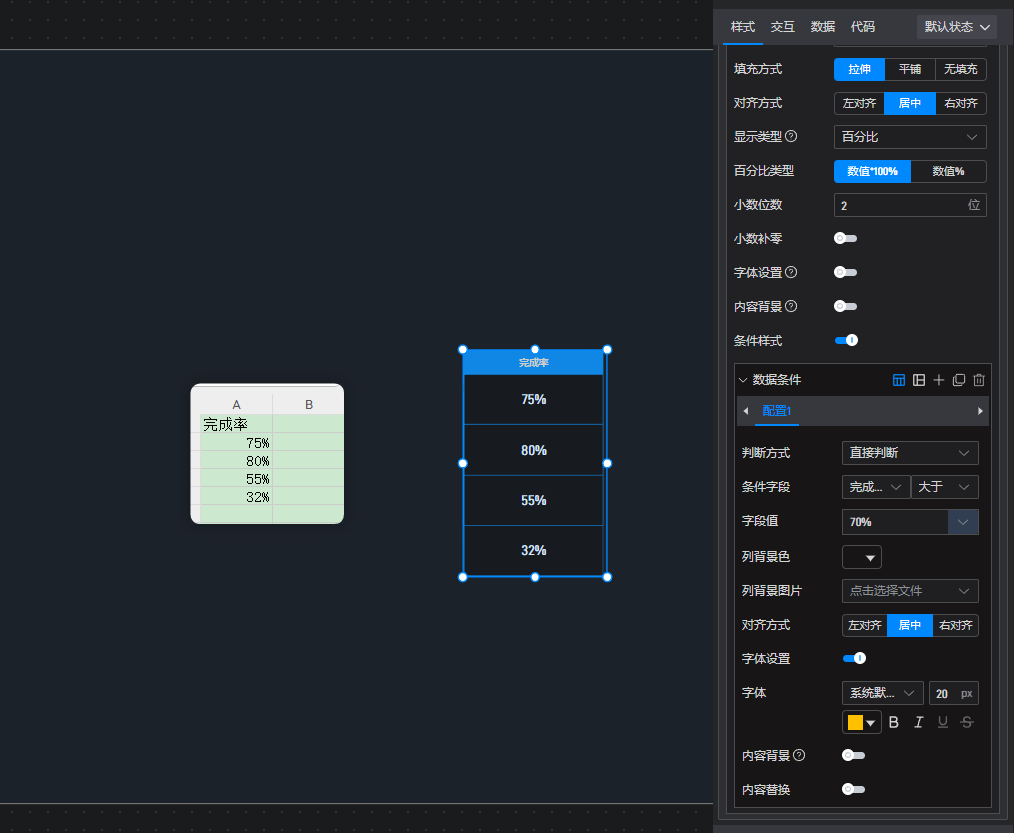The image size is (1014, 833).
Task: Click the 80% cell in the table widget
Action: tap(534, 450)
